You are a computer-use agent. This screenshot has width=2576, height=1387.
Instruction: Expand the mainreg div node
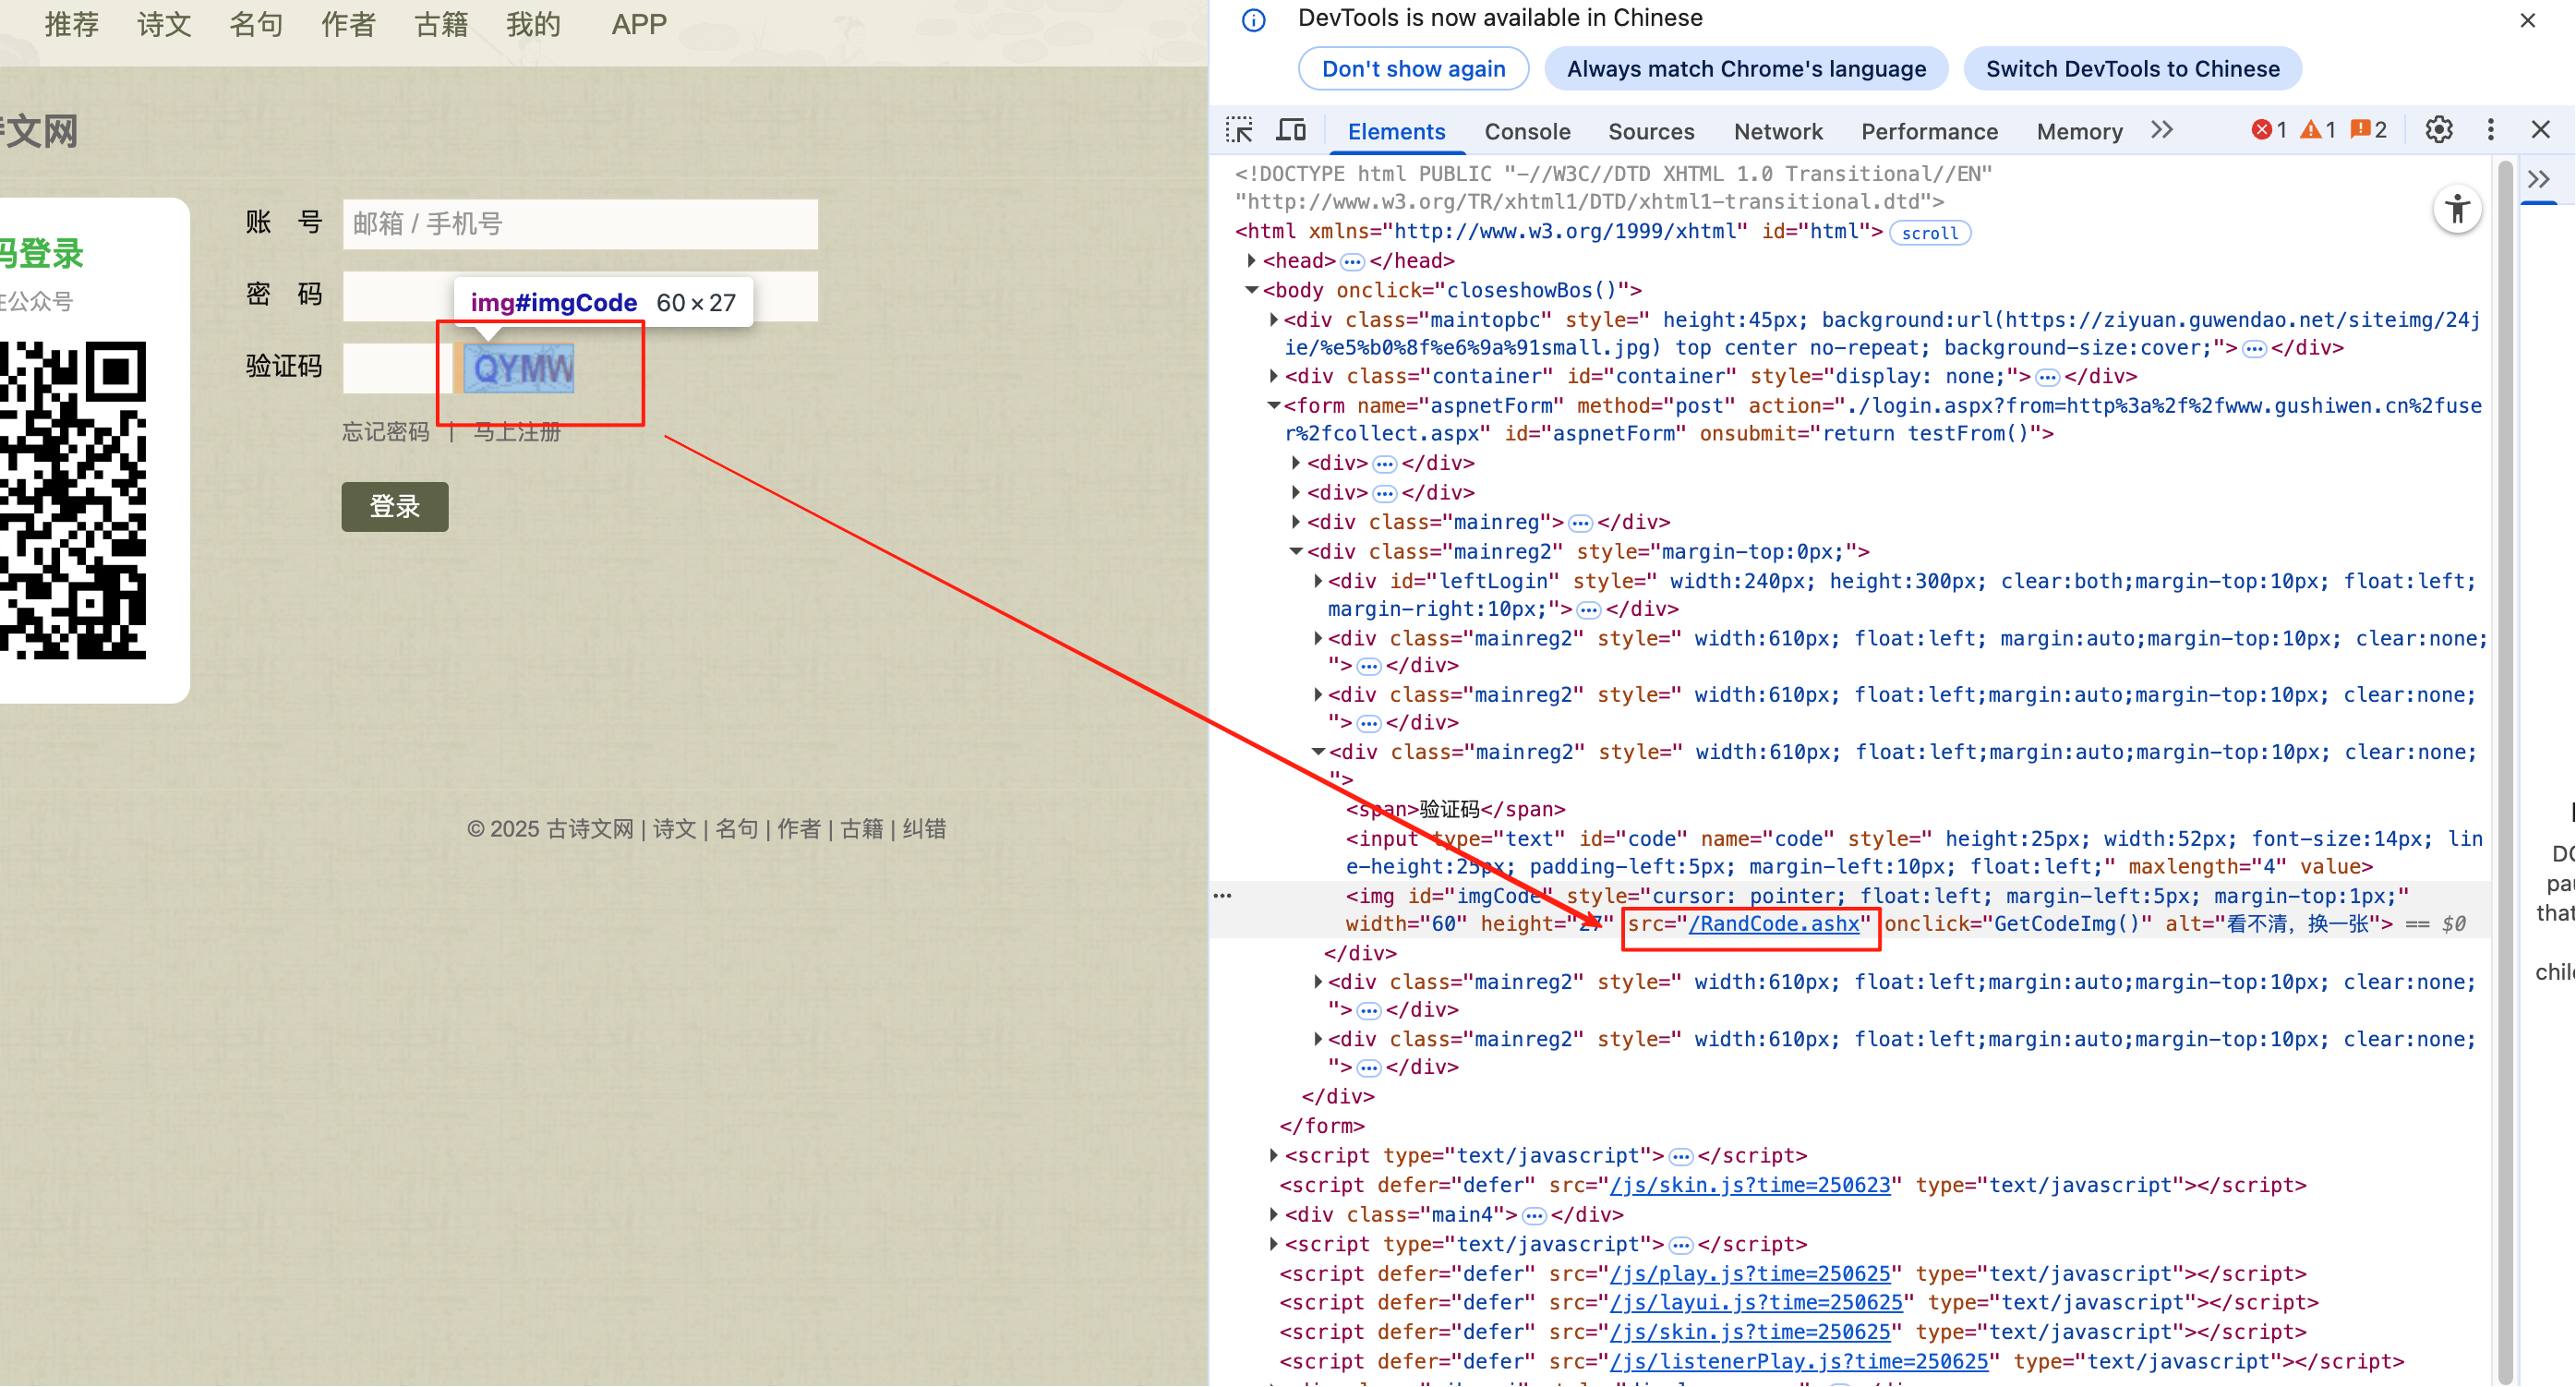[1295, 522]
